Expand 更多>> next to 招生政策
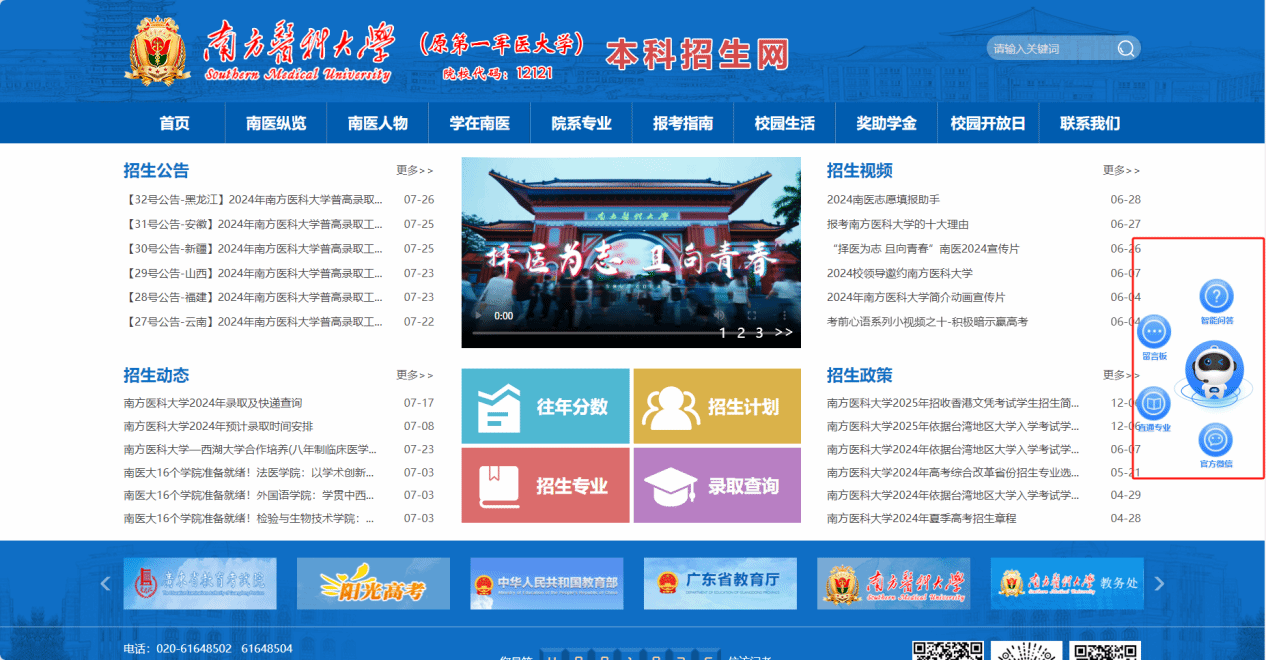This screenshot has height=660, width=1266. pyautogui.click(x=1121, y=375)
